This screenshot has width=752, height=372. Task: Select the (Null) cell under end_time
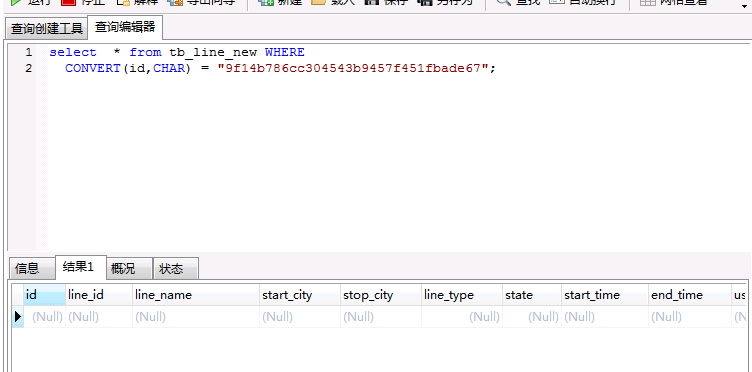point(690,317)
